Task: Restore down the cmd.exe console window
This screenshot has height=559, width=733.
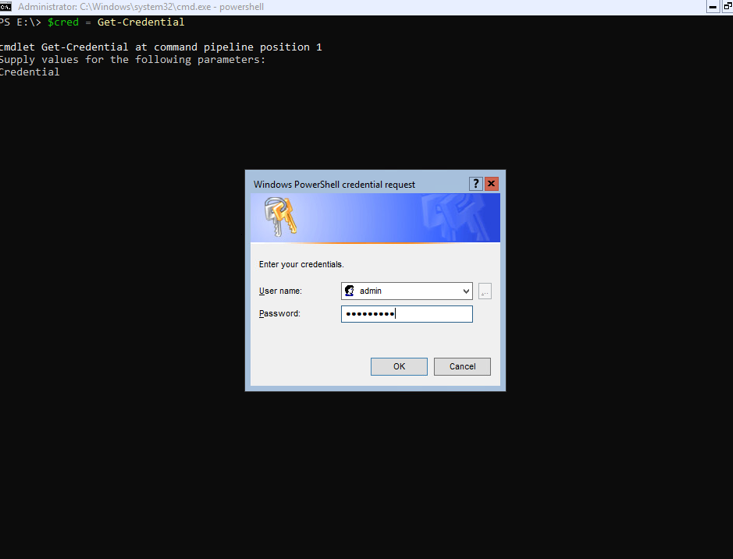Action: pyautogui.click(x=727, y=7)
